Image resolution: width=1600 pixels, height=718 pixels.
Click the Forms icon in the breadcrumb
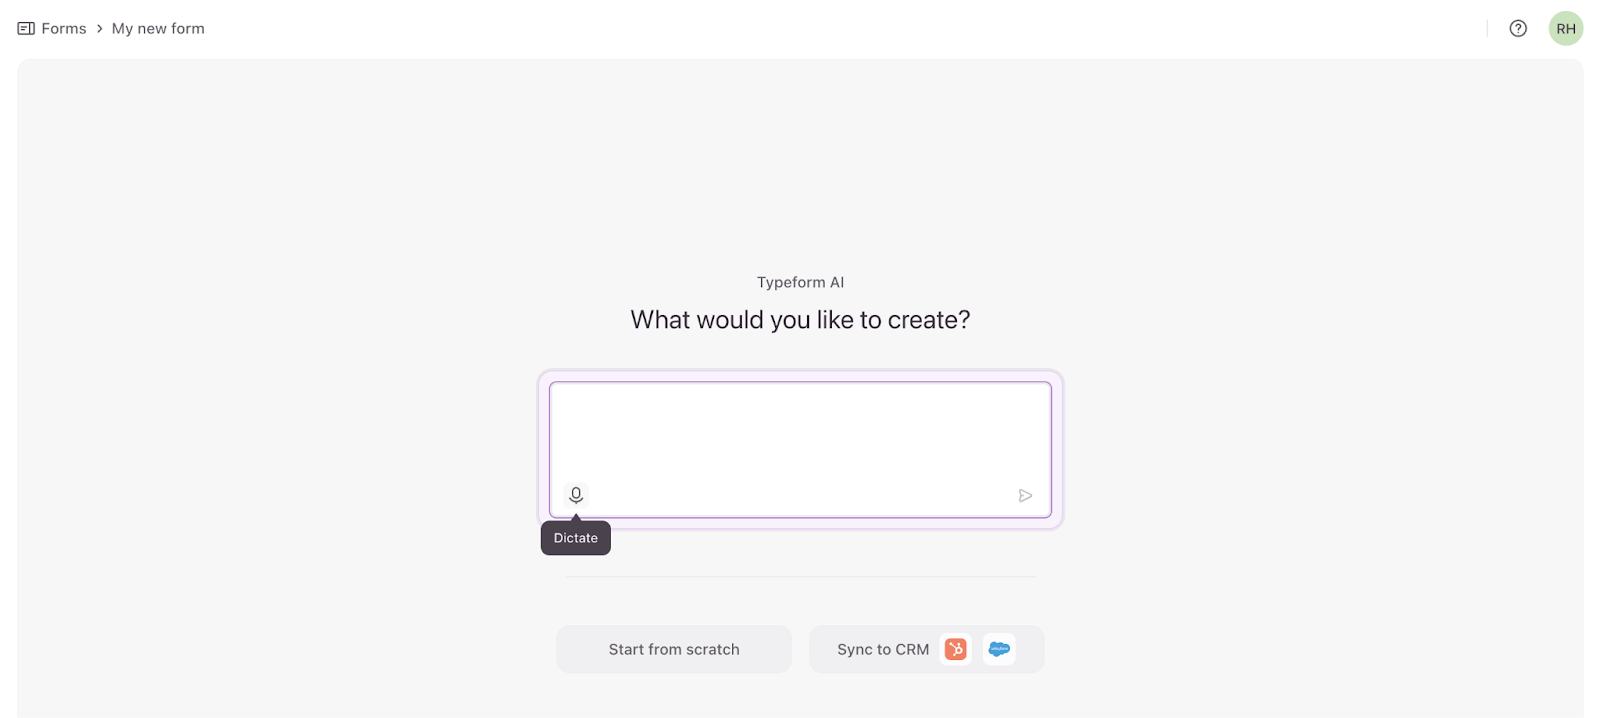point(26,29)
